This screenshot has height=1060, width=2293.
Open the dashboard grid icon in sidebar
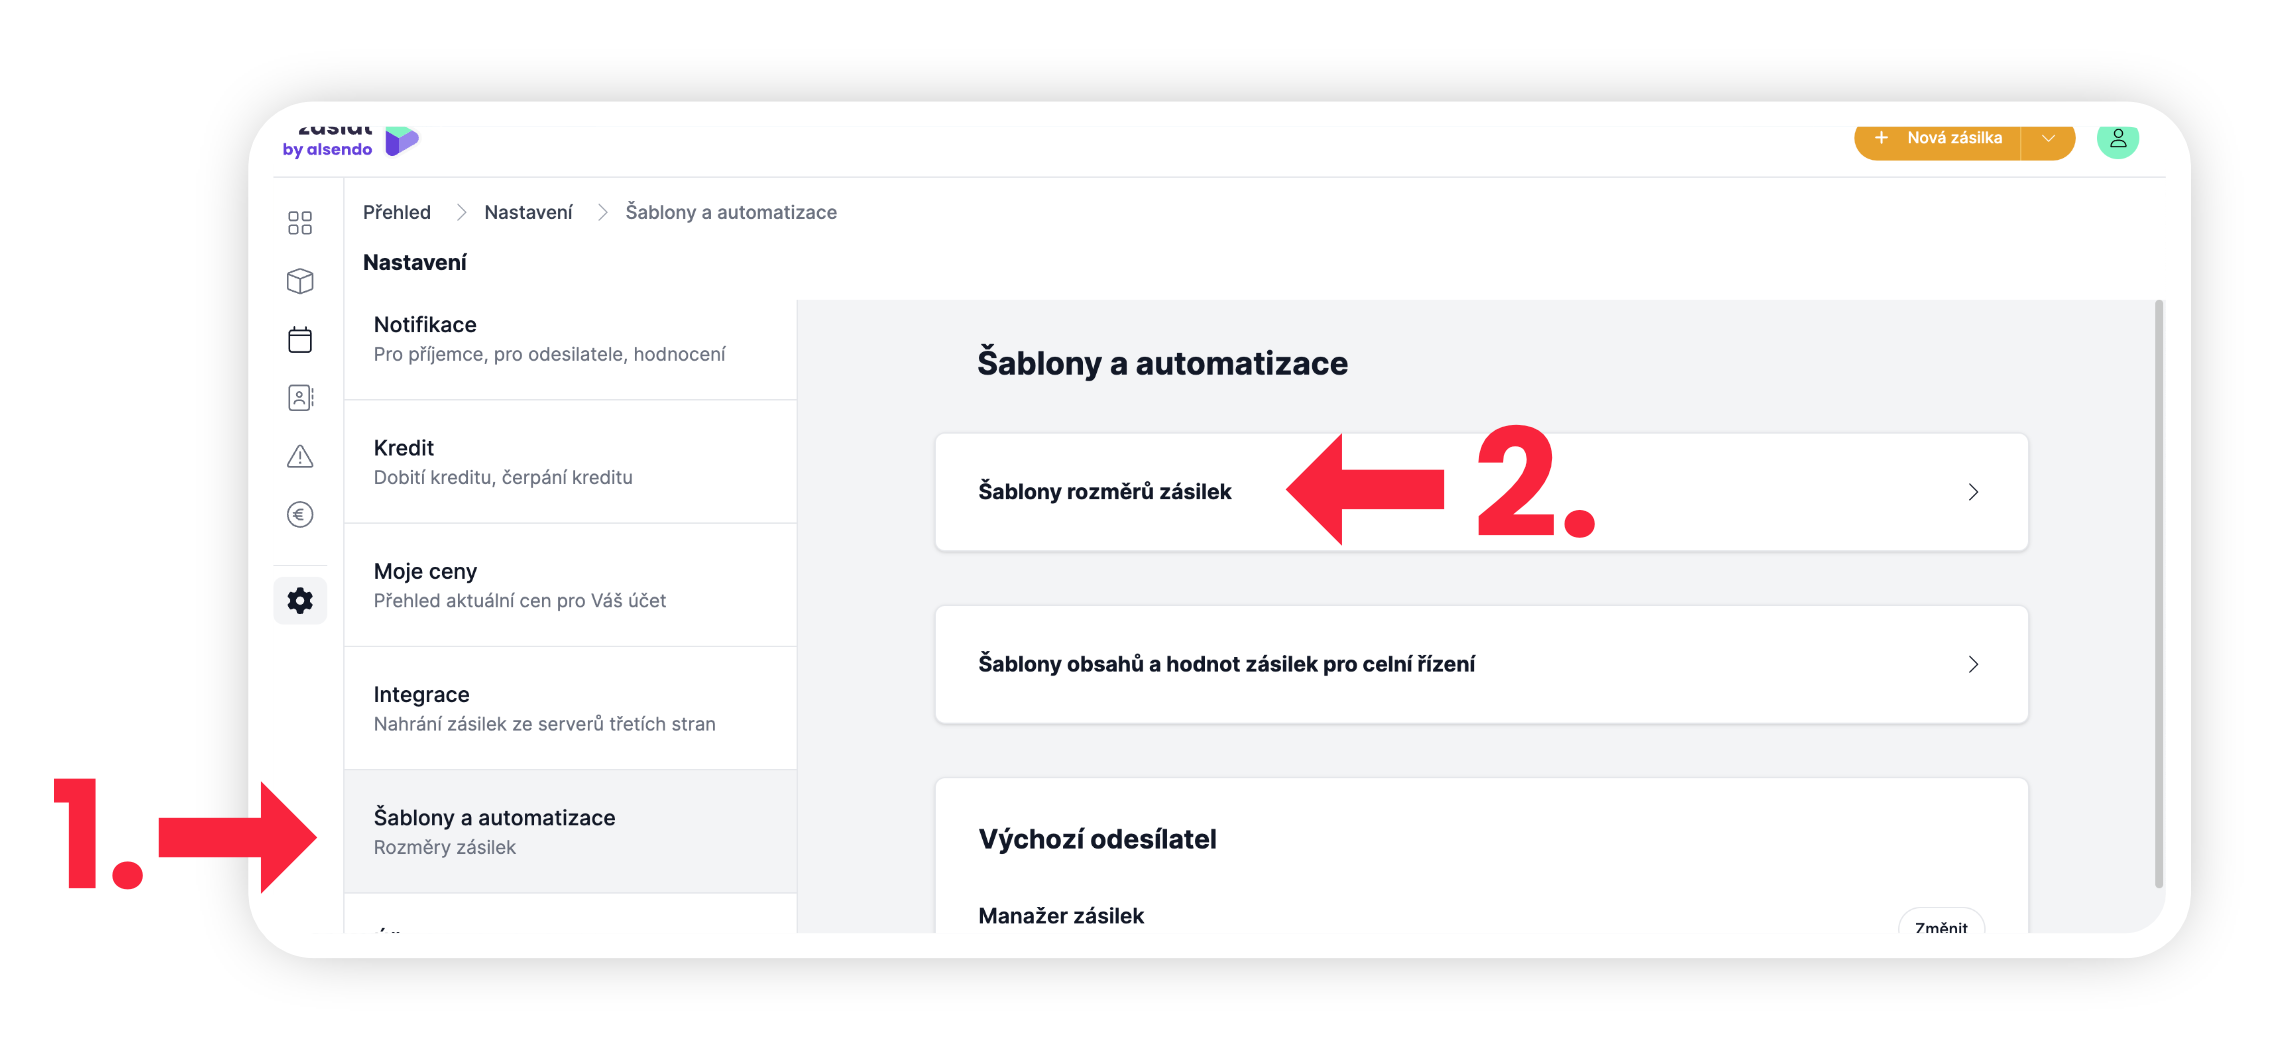(300, 223)
